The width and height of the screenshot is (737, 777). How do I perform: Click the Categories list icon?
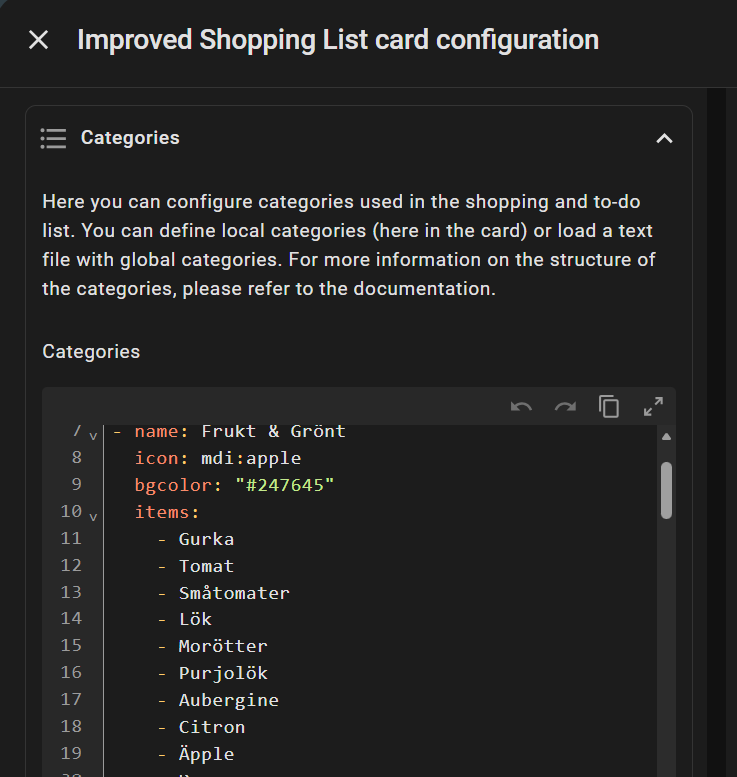pos(53,138)
